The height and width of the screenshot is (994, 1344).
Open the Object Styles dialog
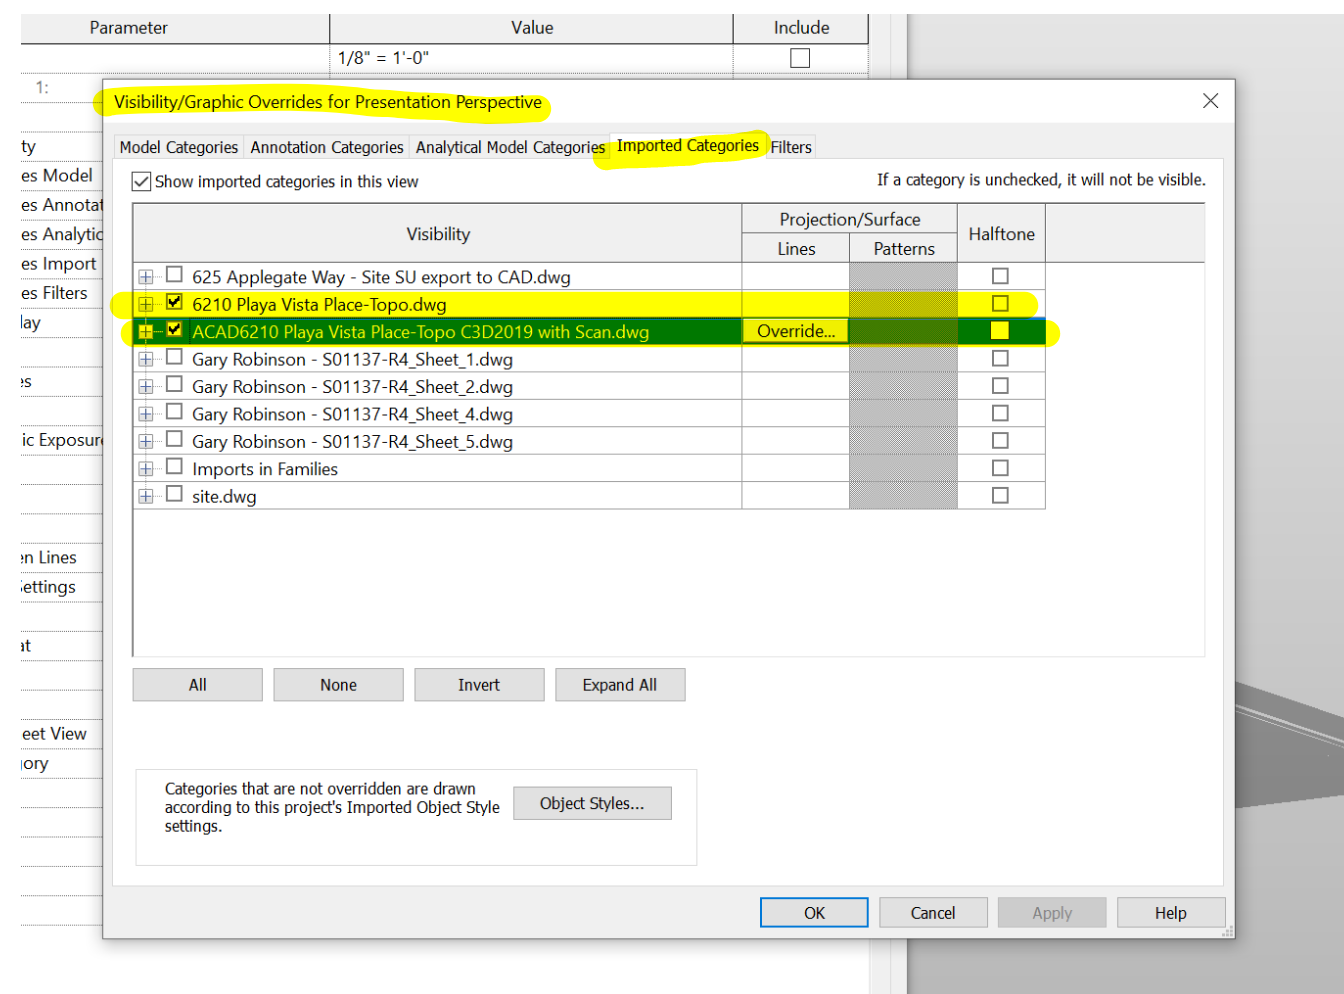[592, 802]
